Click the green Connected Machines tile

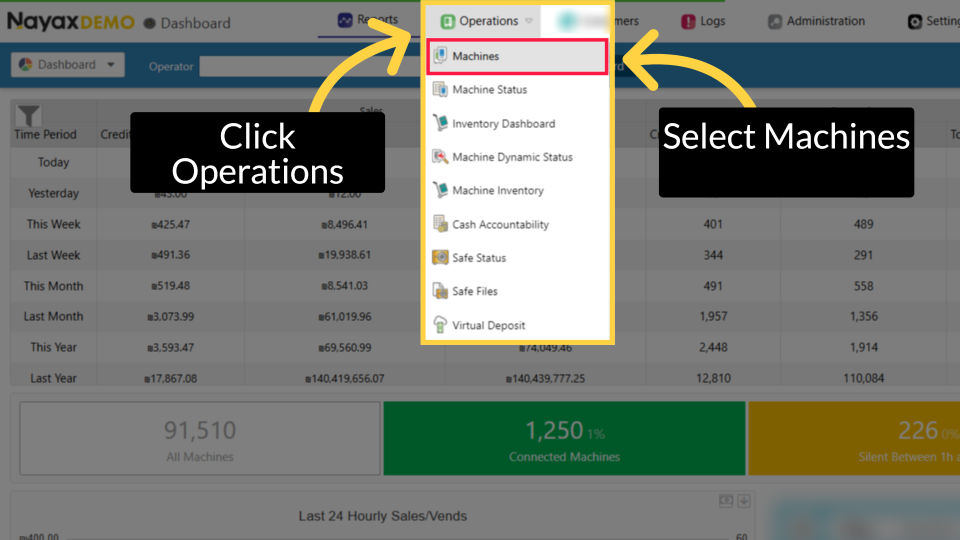(x=564, y=438)
